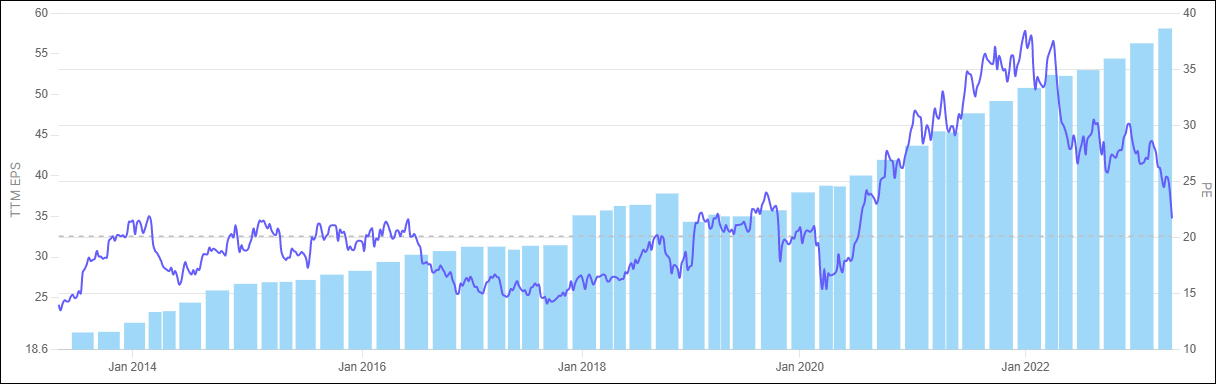Click the "60" tick on the left axis
This screenshot has width=1216, height=384.
click(x=41, y=13)
